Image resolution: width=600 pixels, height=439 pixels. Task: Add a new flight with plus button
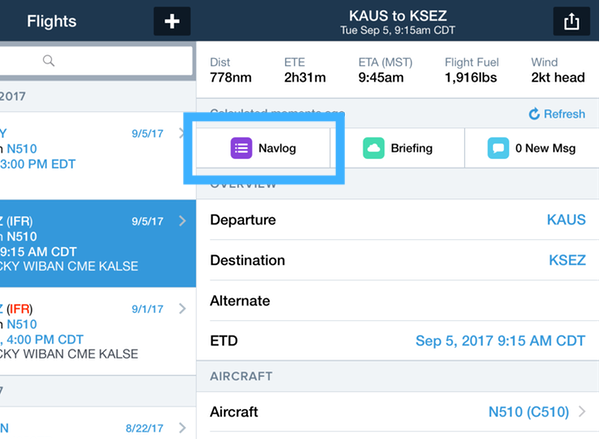(171, 21)
